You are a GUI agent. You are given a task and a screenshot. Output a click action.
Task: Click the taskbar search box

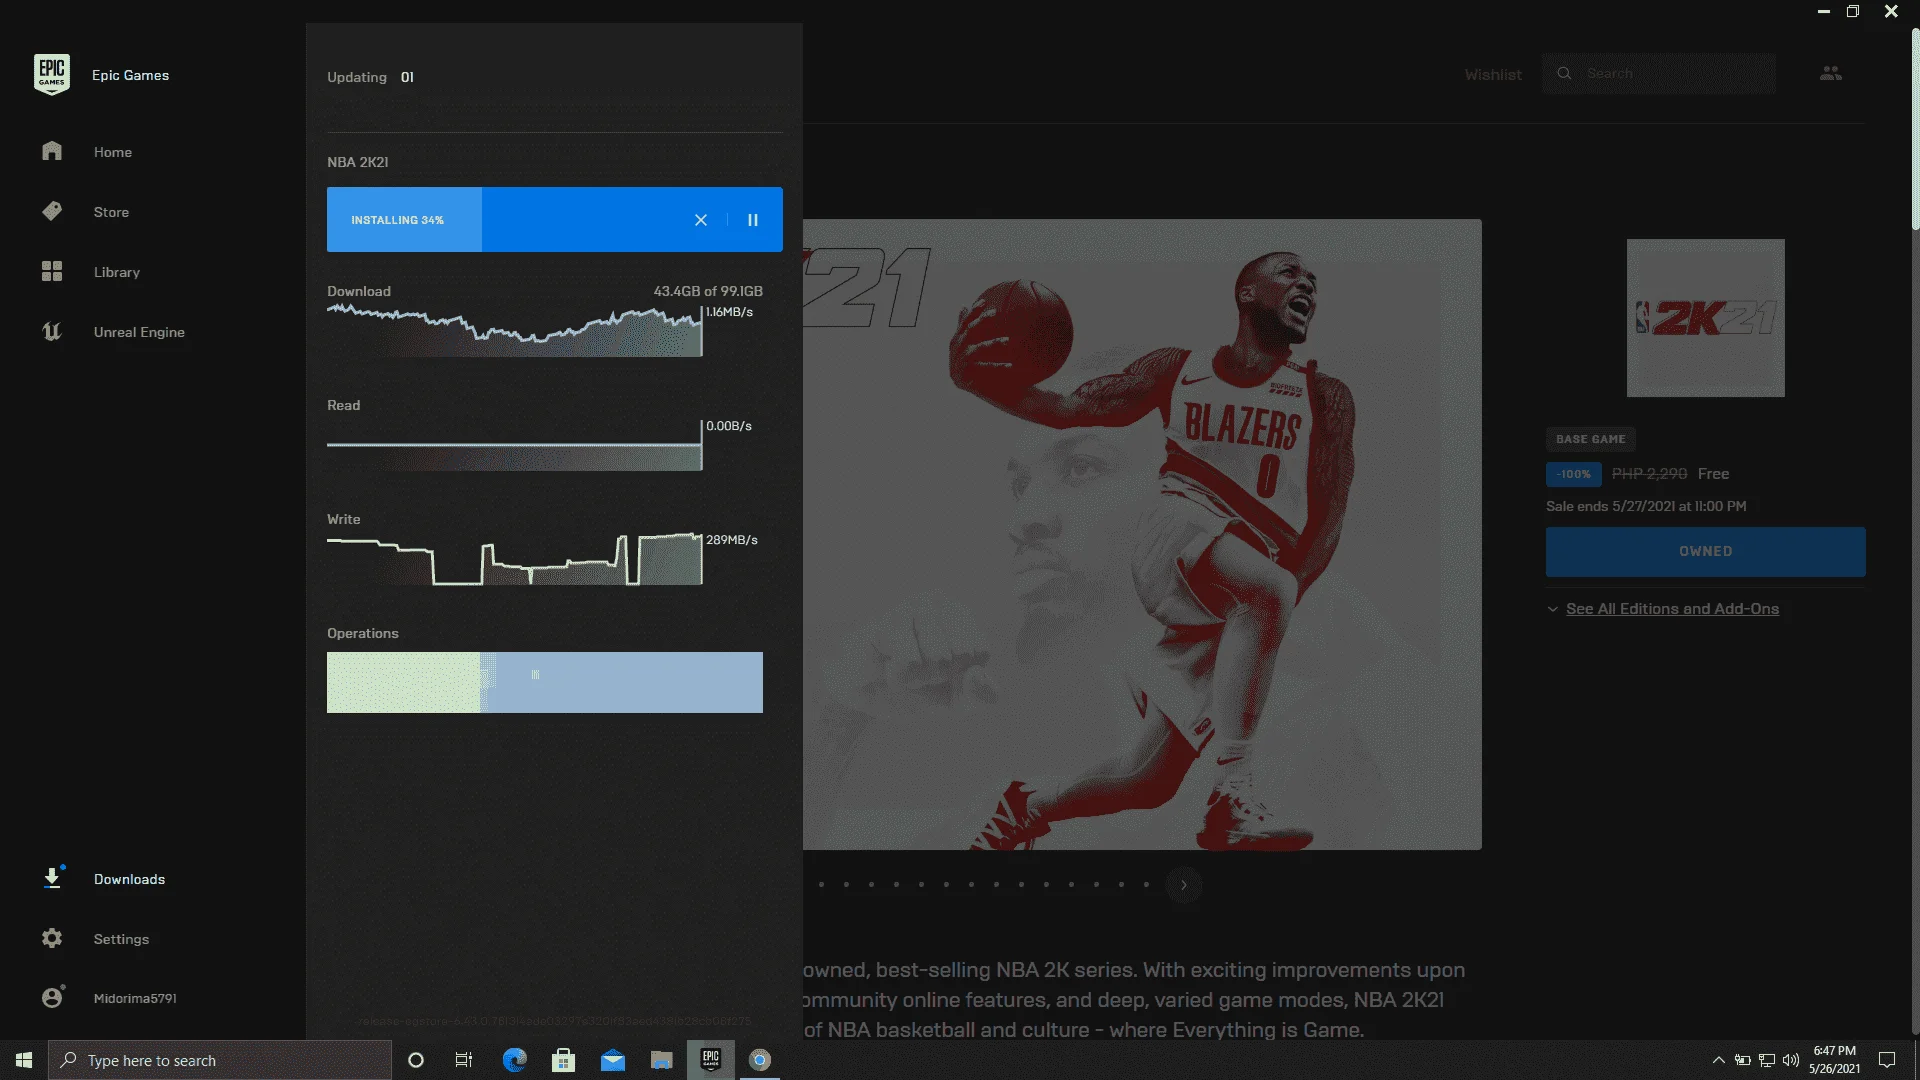220,1060
